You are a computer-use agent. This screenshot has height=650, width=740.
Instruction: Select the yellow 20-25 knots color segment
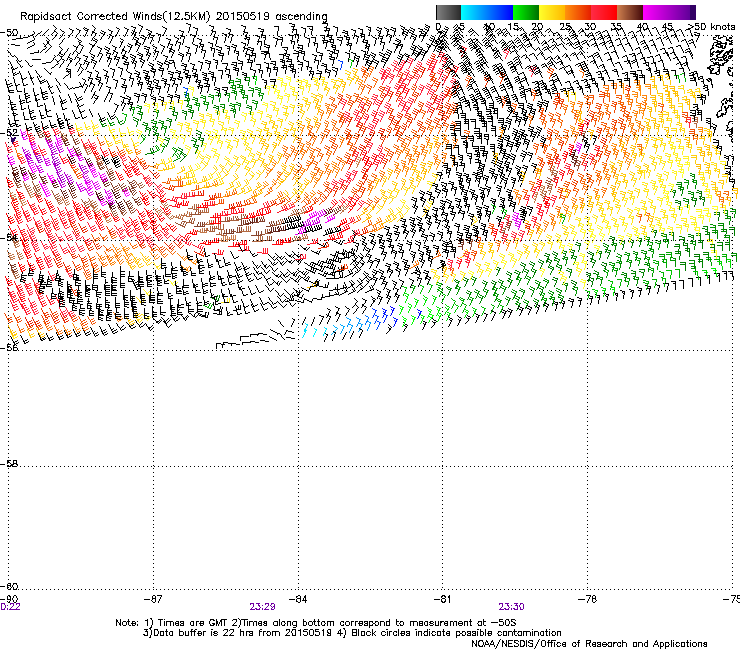click(x=552, y=12)
